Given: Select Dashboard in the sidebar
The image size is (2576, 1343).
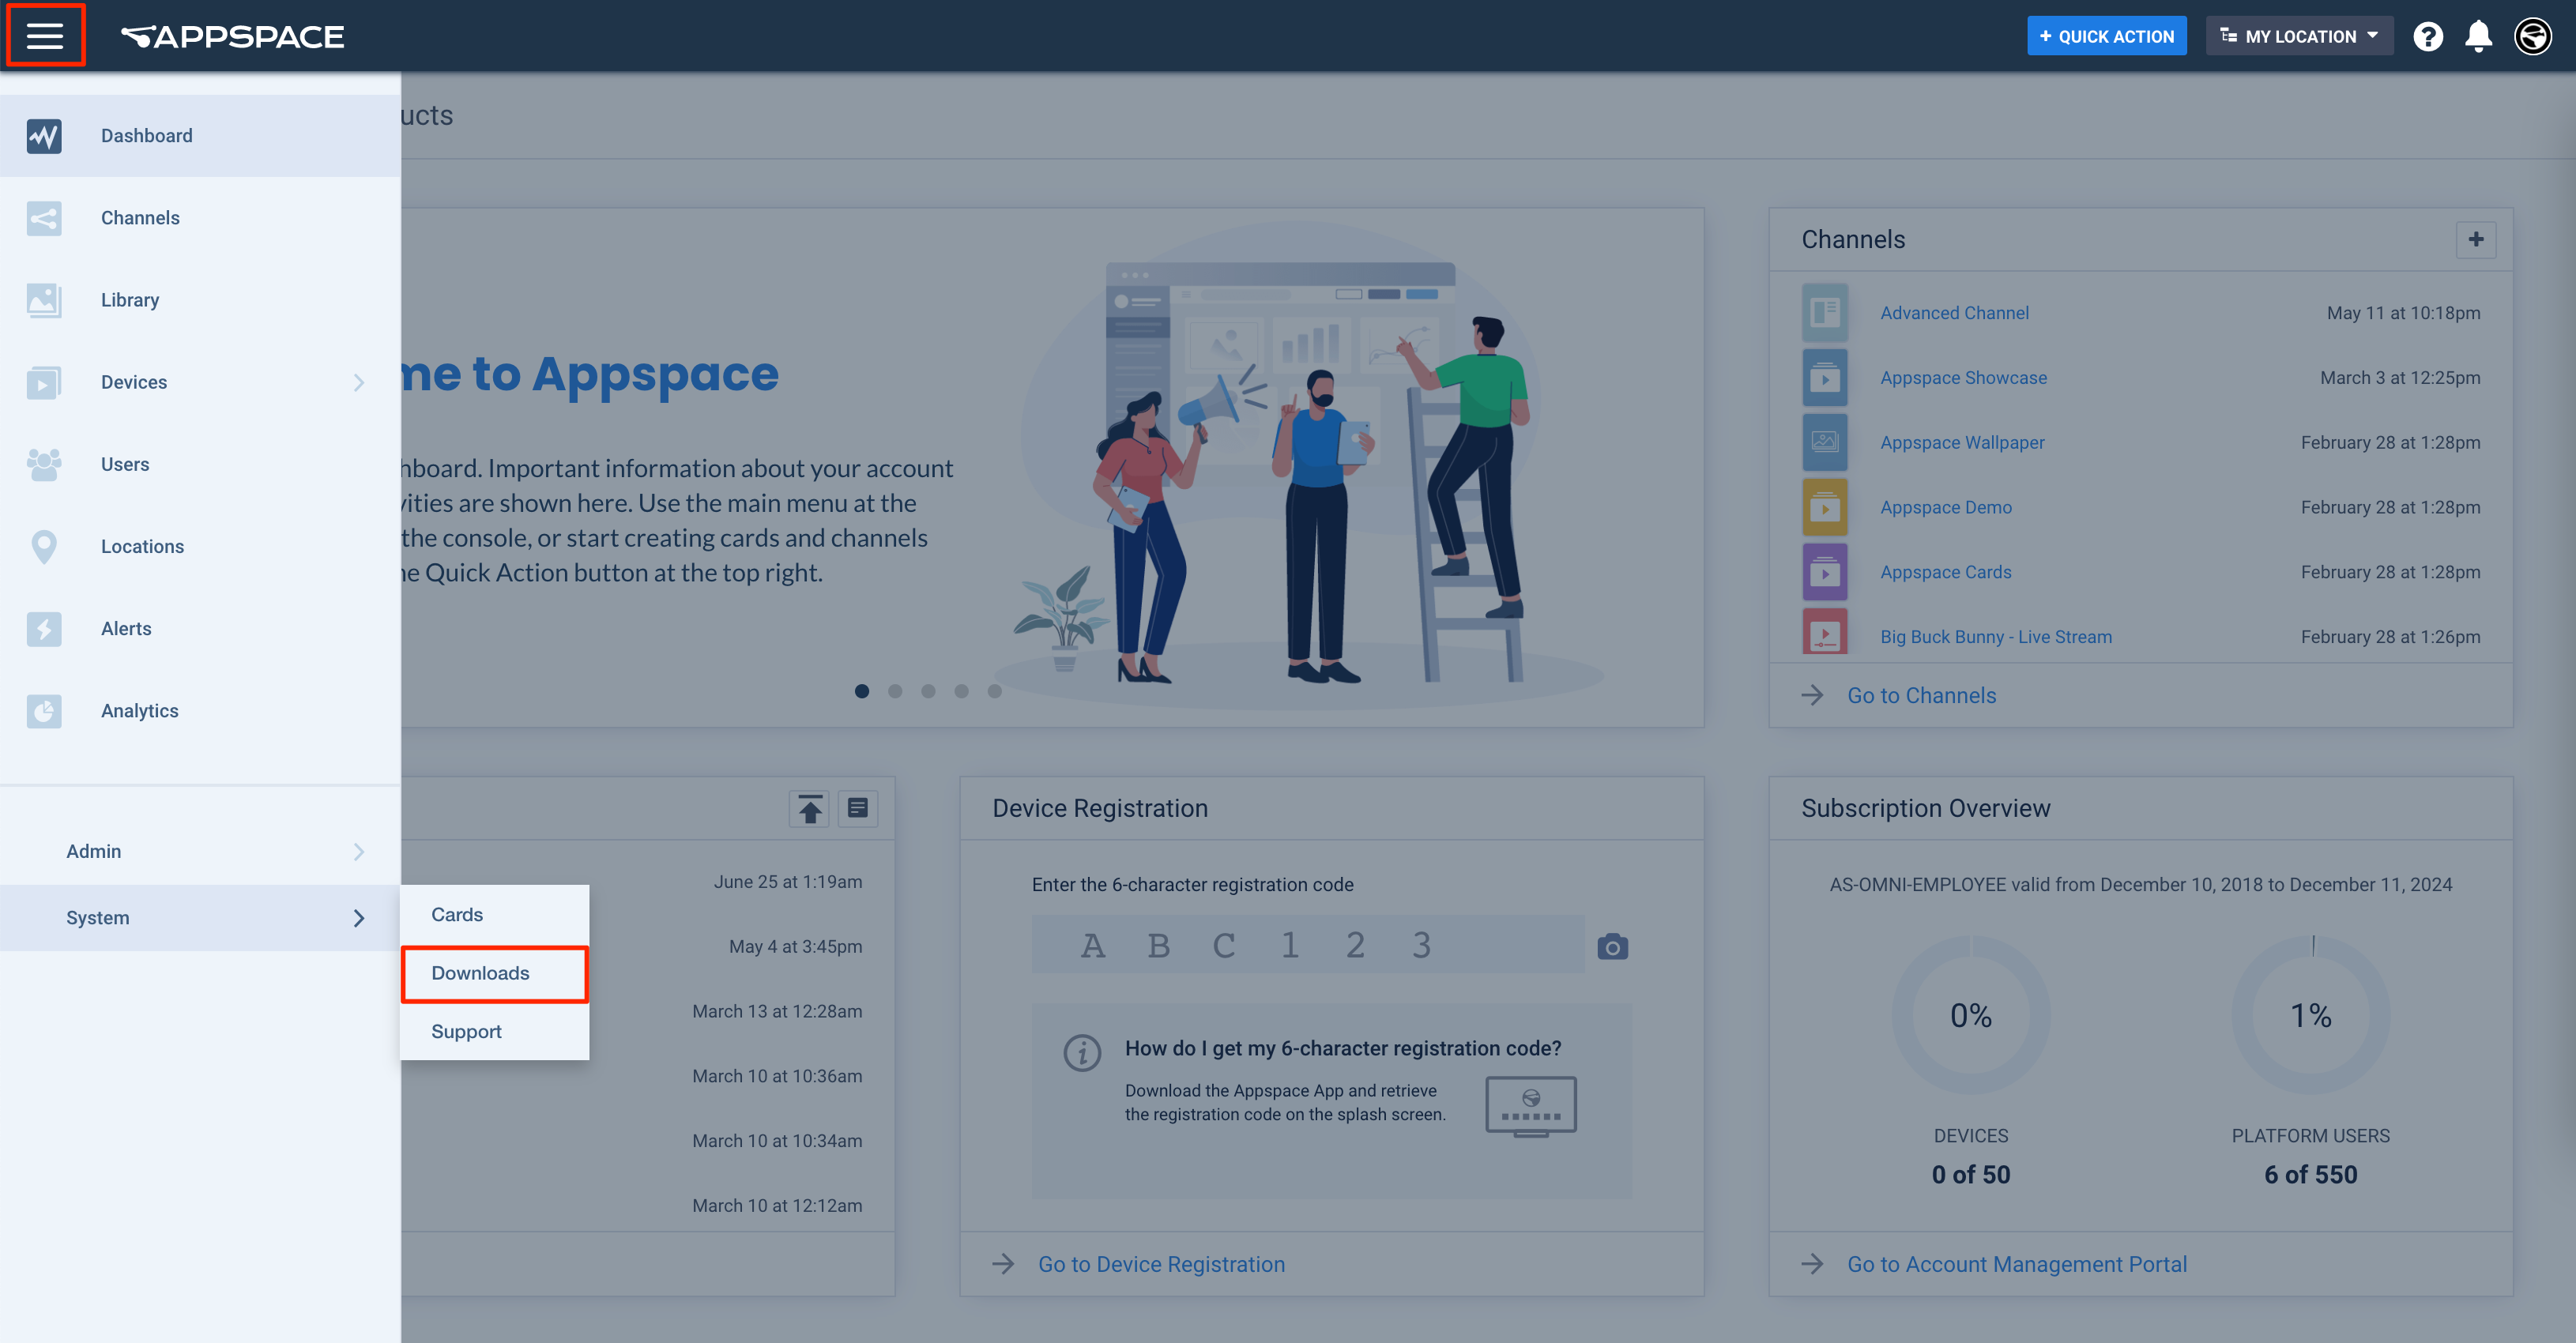Looking at the screenshot, I should click(200, 136).
